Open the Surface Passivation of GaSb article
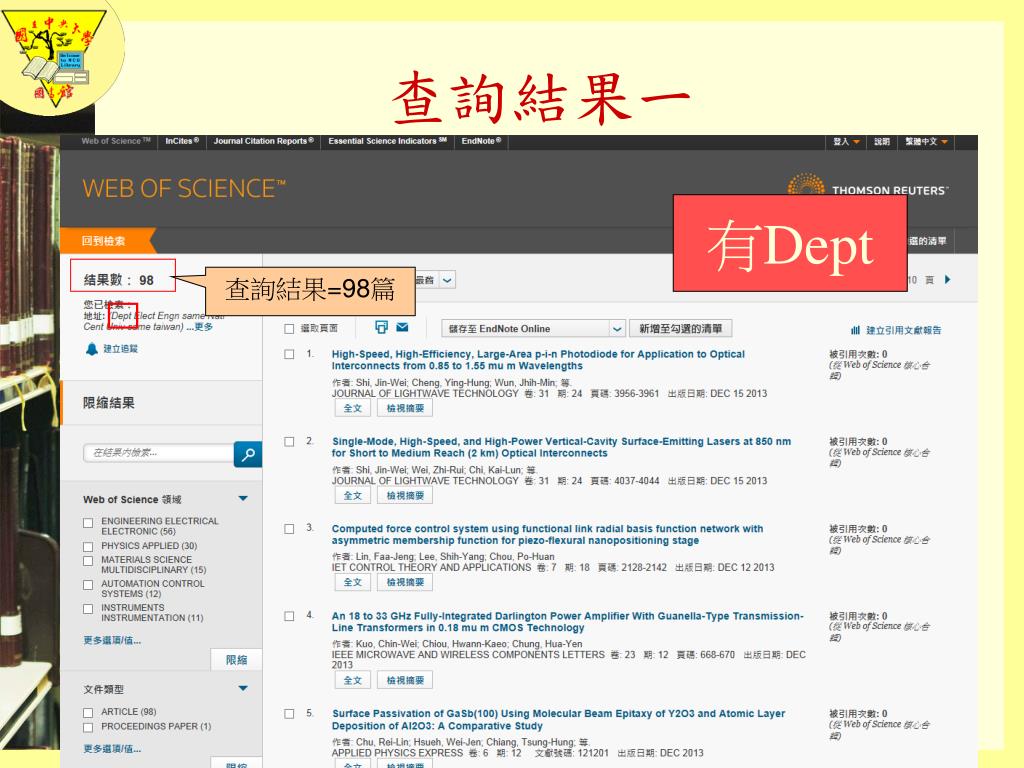1024x768 pixels. [558, 720]
